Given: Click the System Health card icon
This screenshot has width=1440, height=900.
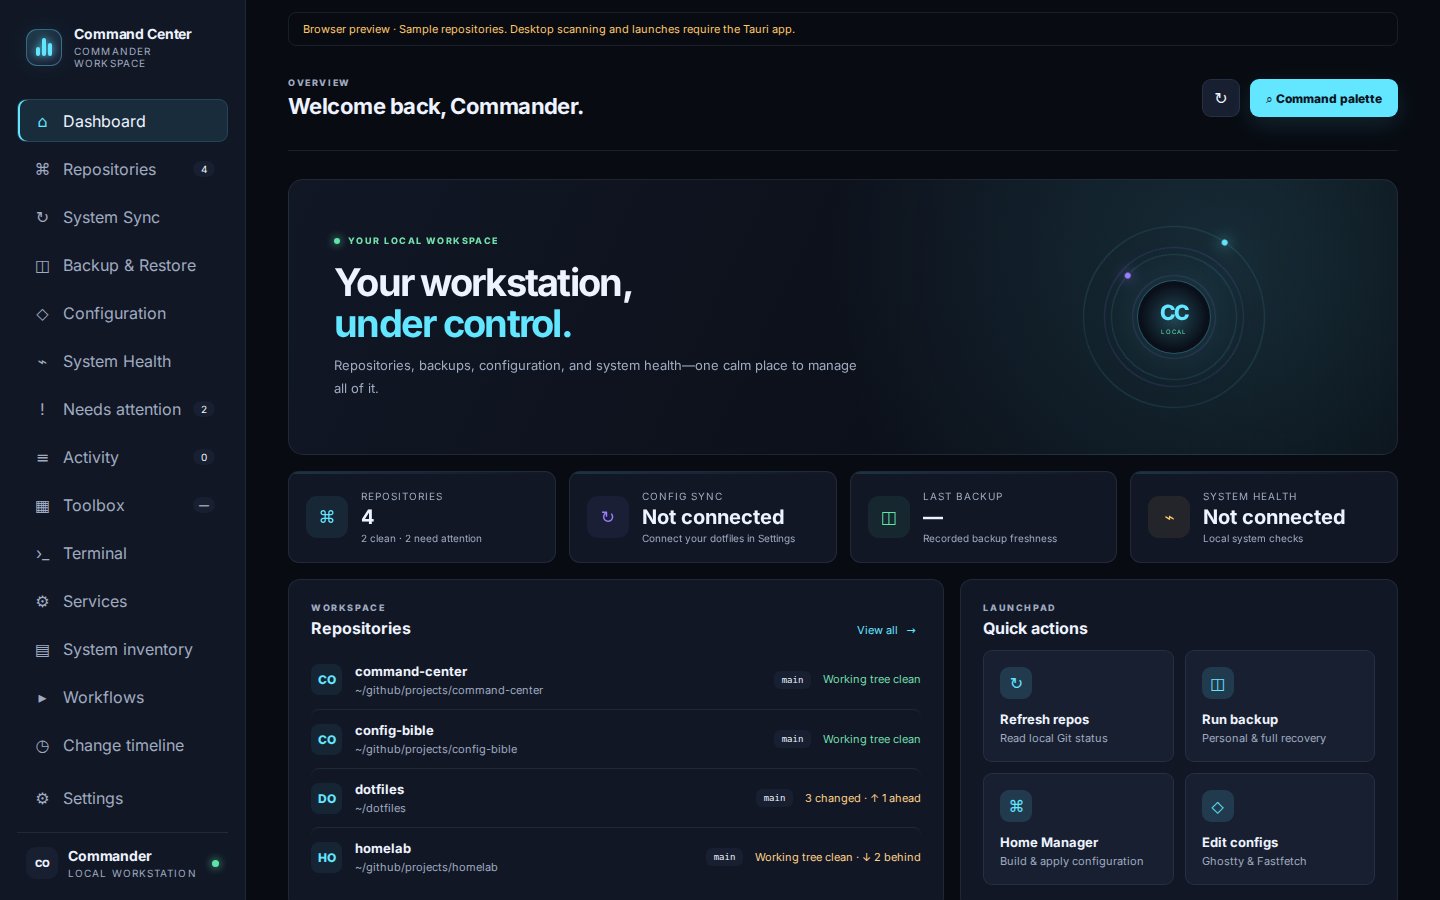Looking at the screenshot, I should click(1169, 517).
